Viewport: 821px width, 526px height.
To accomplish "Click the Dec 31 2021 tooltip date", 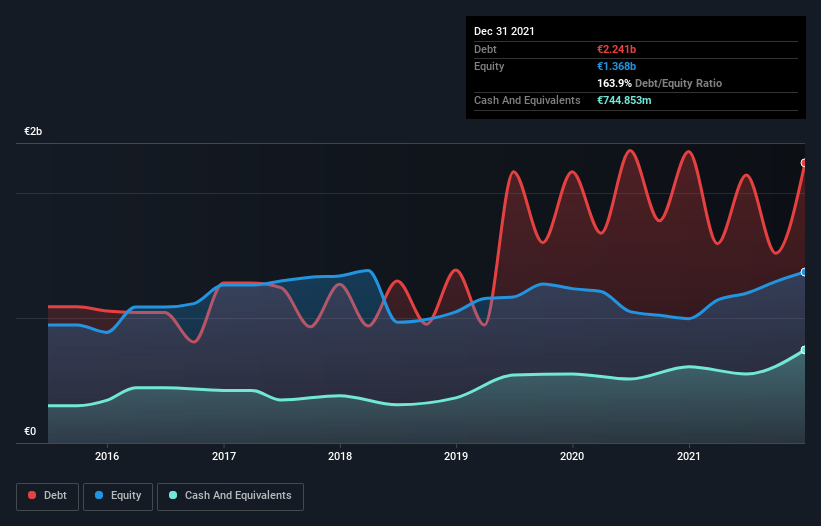I will pyautogui.click(x=504, y=31).
